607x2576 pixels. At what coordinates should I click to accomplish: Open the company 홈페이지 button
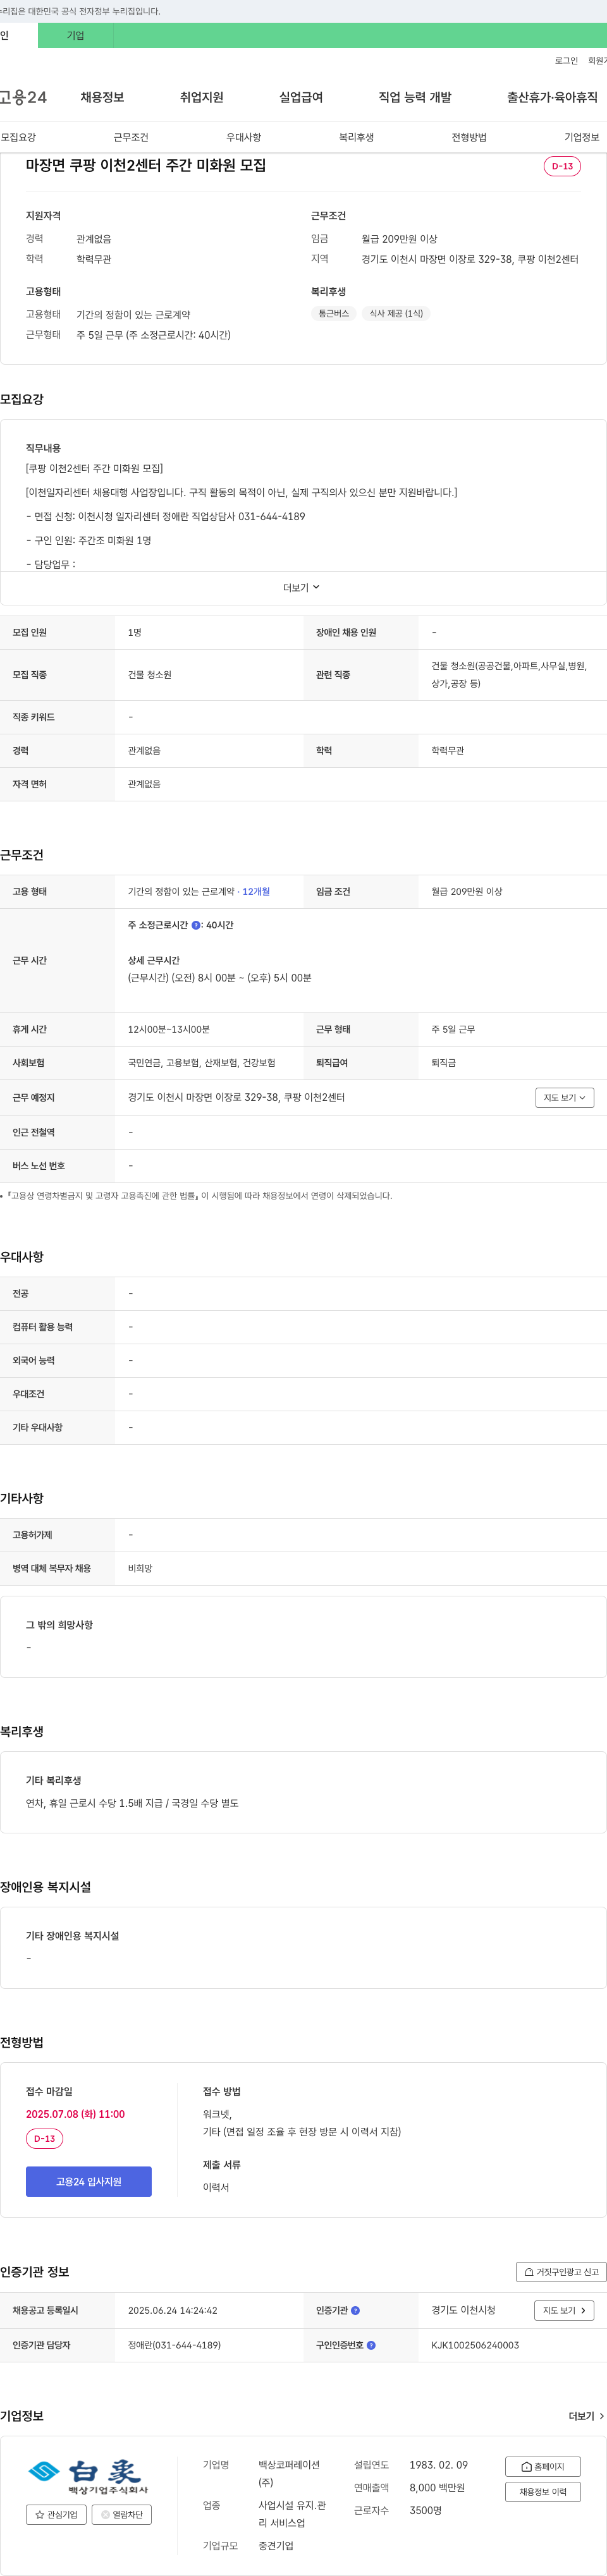tap(542, 2466)
